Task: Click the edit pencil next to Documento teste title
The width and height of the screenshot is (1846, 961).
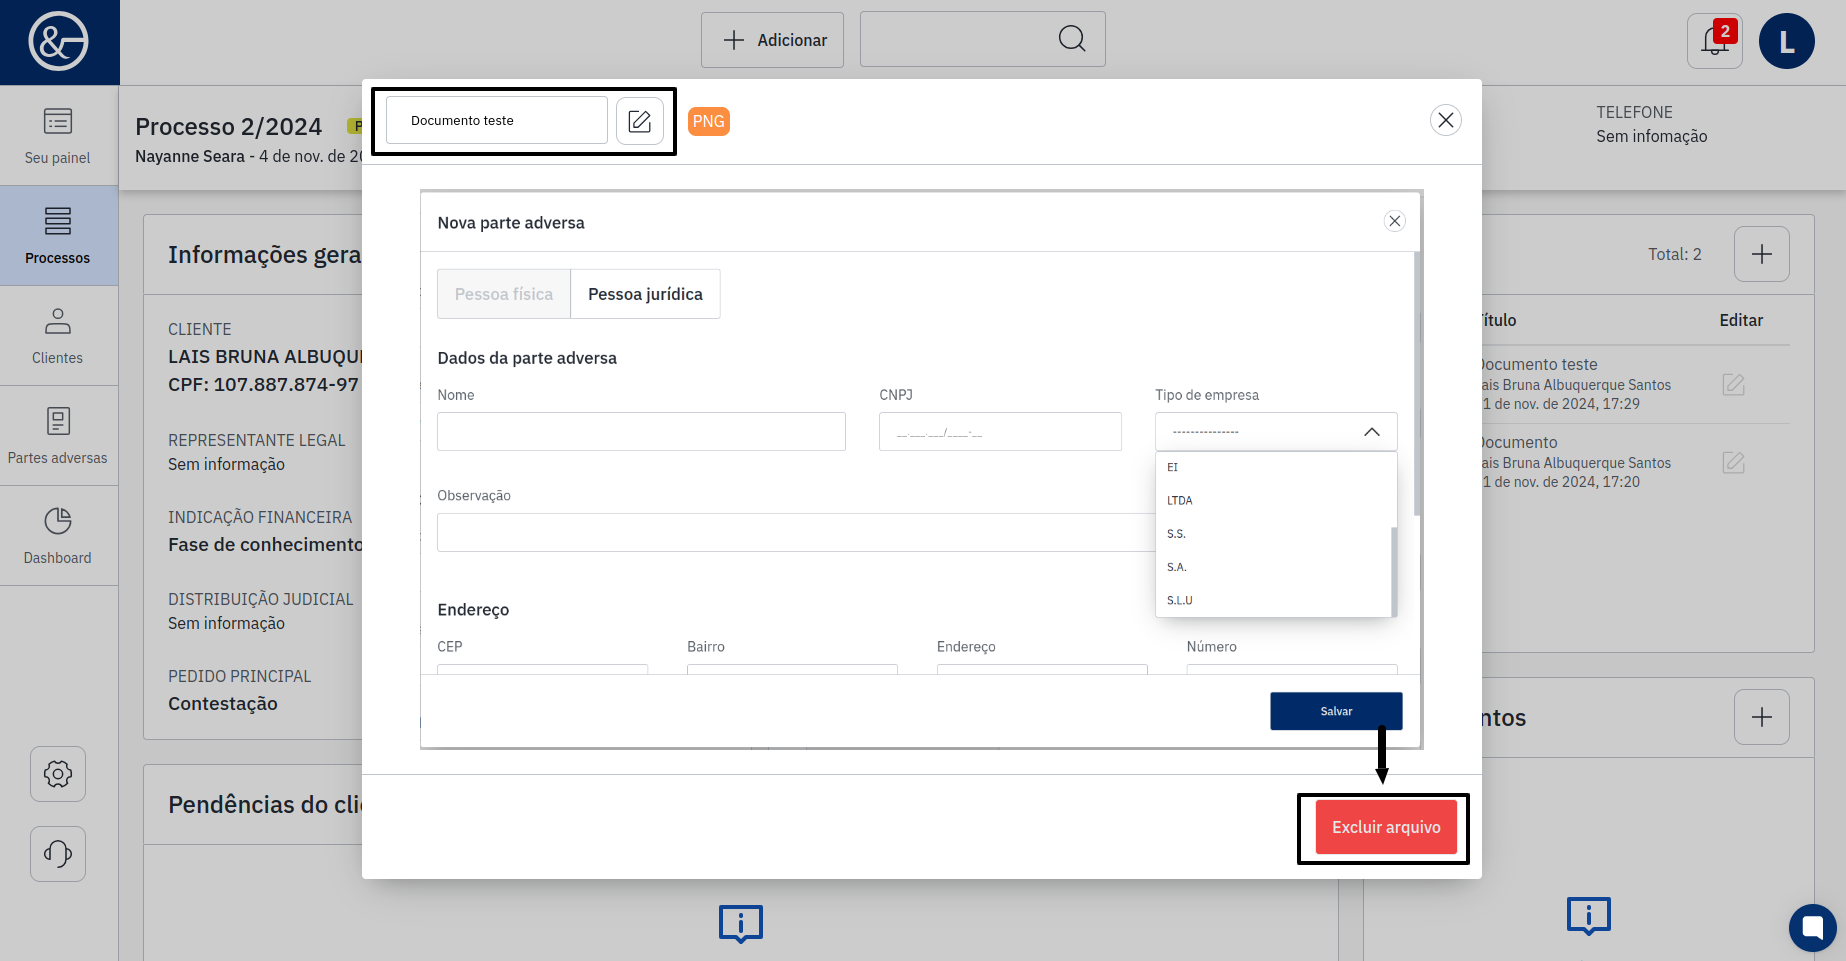Action: (640, 121)
